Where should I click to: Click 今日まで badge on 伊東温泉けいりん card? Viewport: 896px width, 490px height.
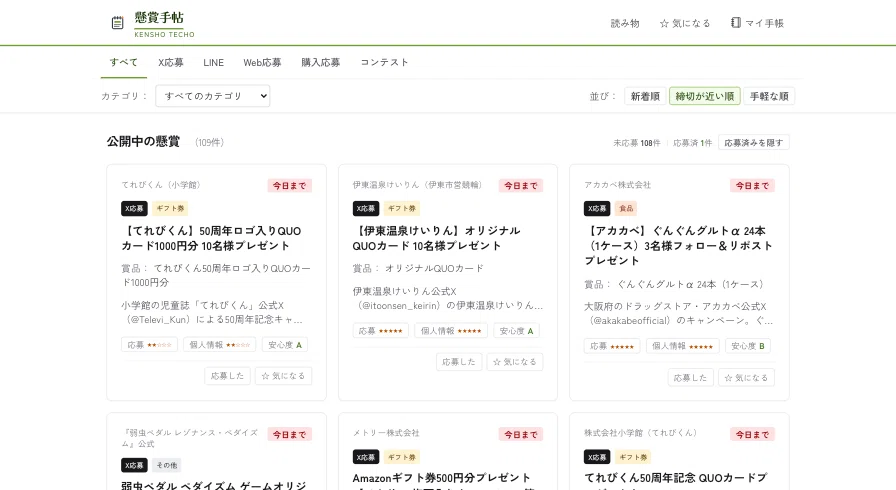[521, 186]
